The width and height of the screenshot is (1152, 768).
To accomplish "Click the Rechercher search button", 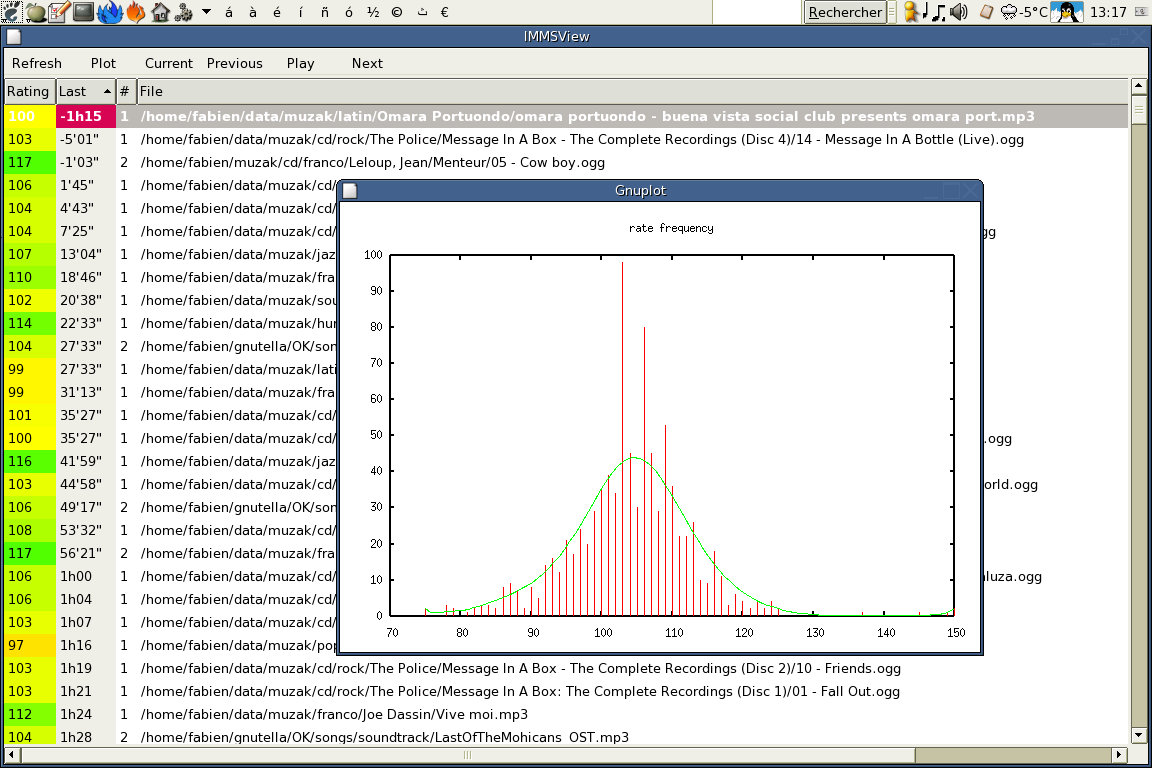I will tap(845, 12).
